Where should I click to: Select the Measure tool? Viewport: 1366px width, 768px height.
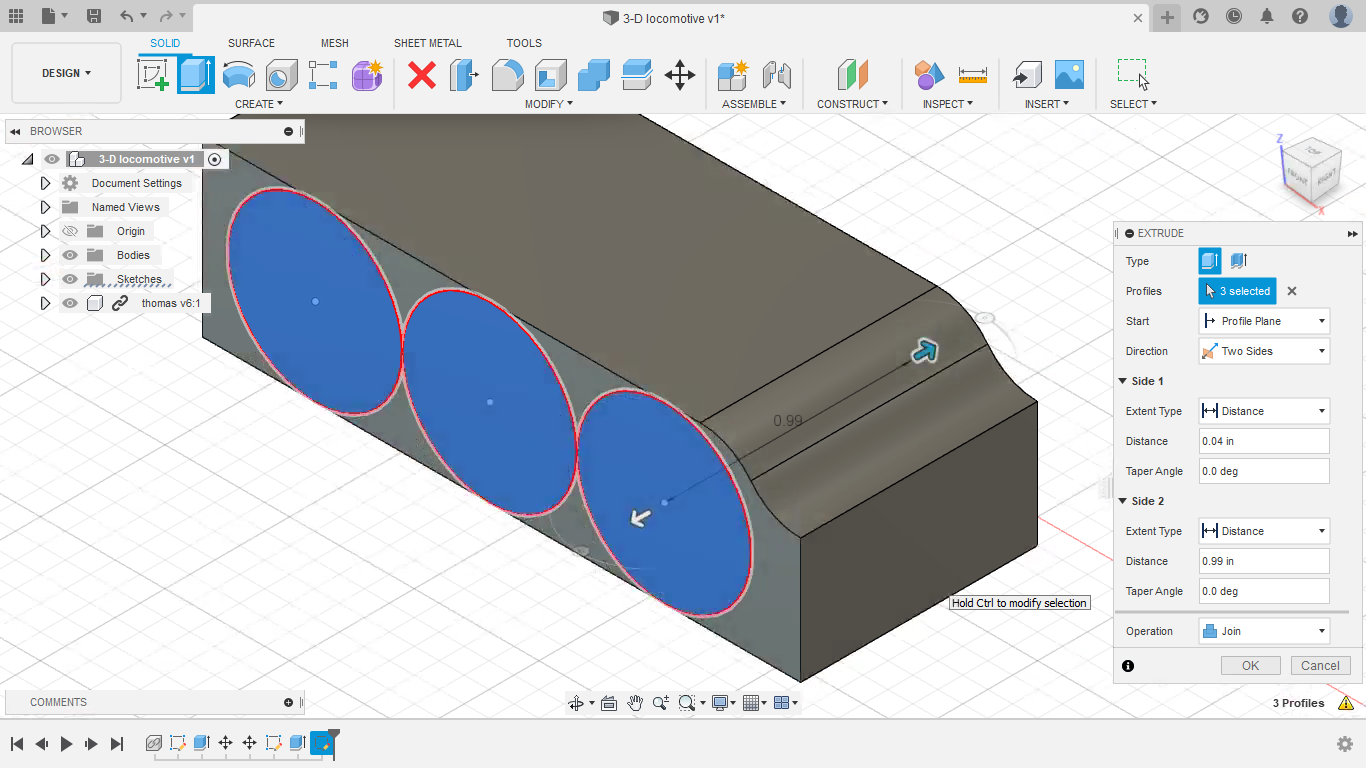pyautogui.click(x=972, y=75)
